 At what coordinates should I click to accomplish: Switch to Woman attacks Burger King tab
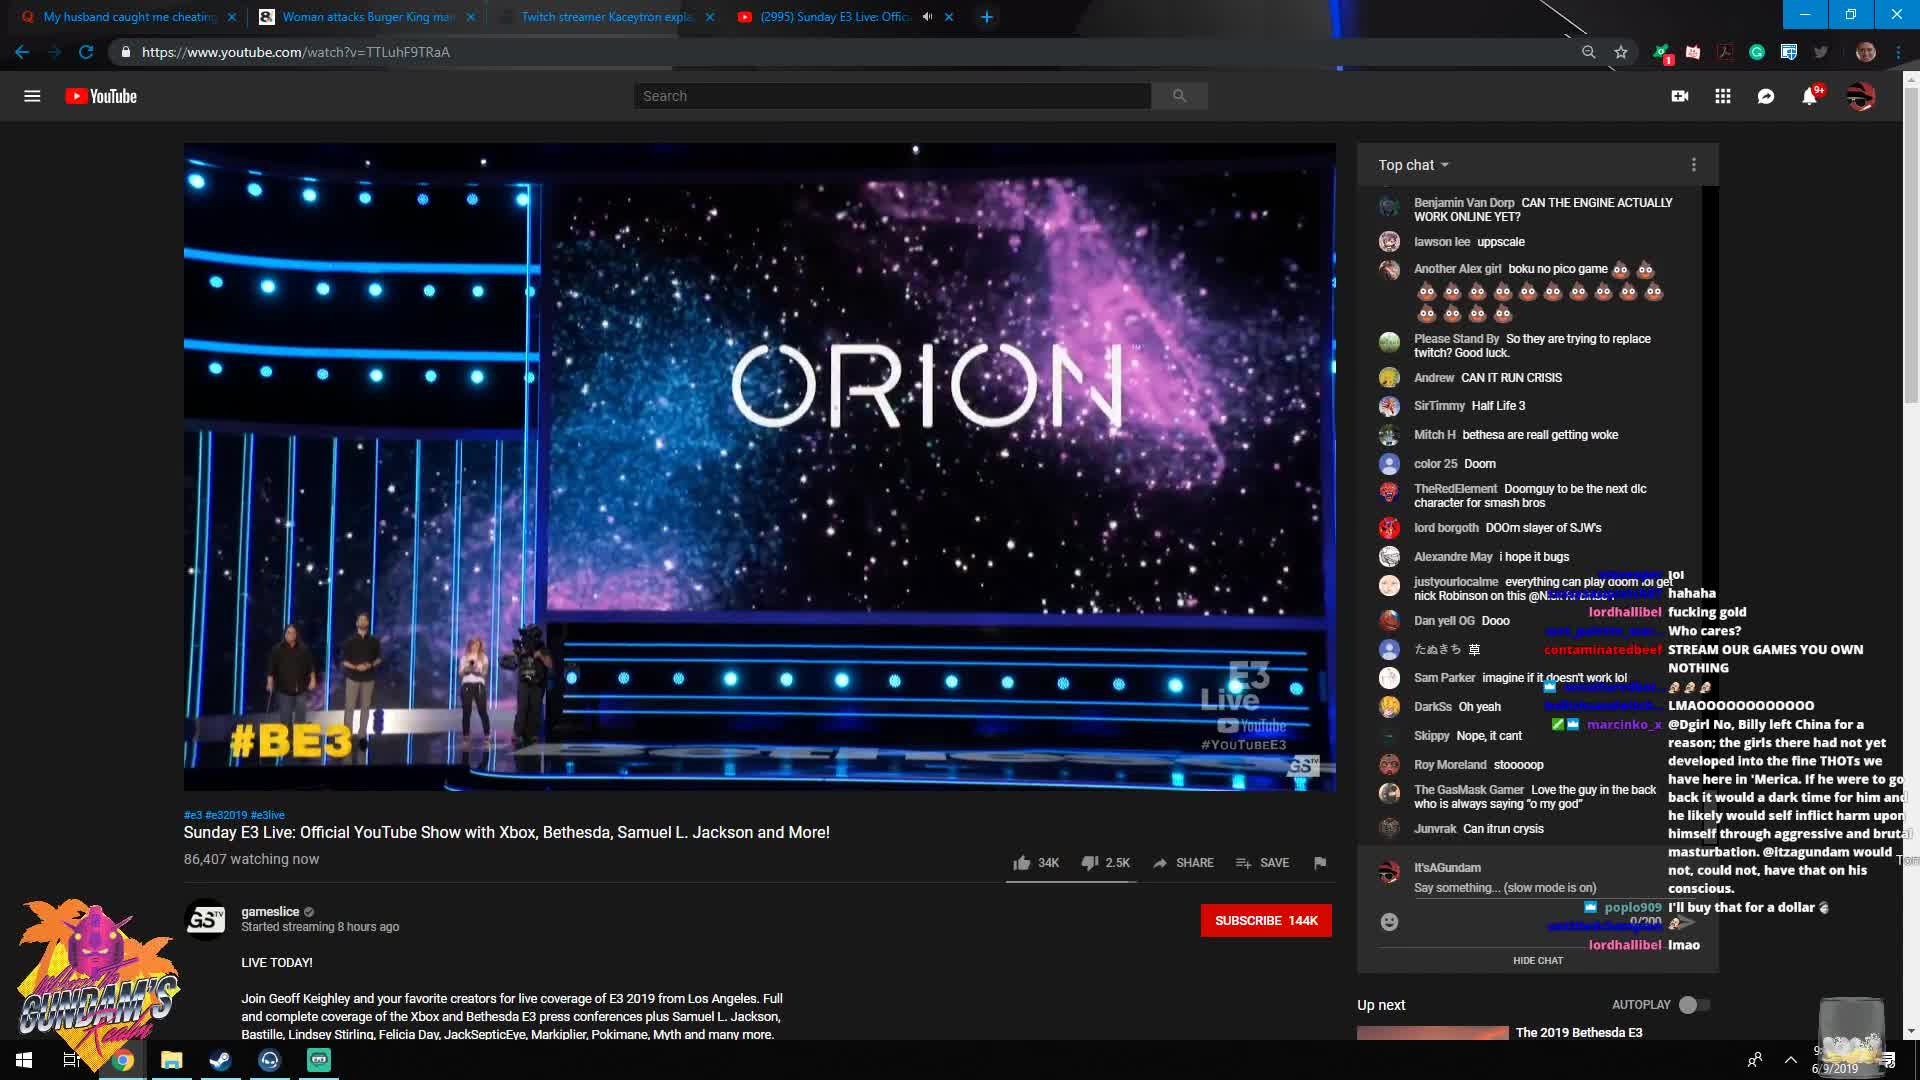click(366, 17)
